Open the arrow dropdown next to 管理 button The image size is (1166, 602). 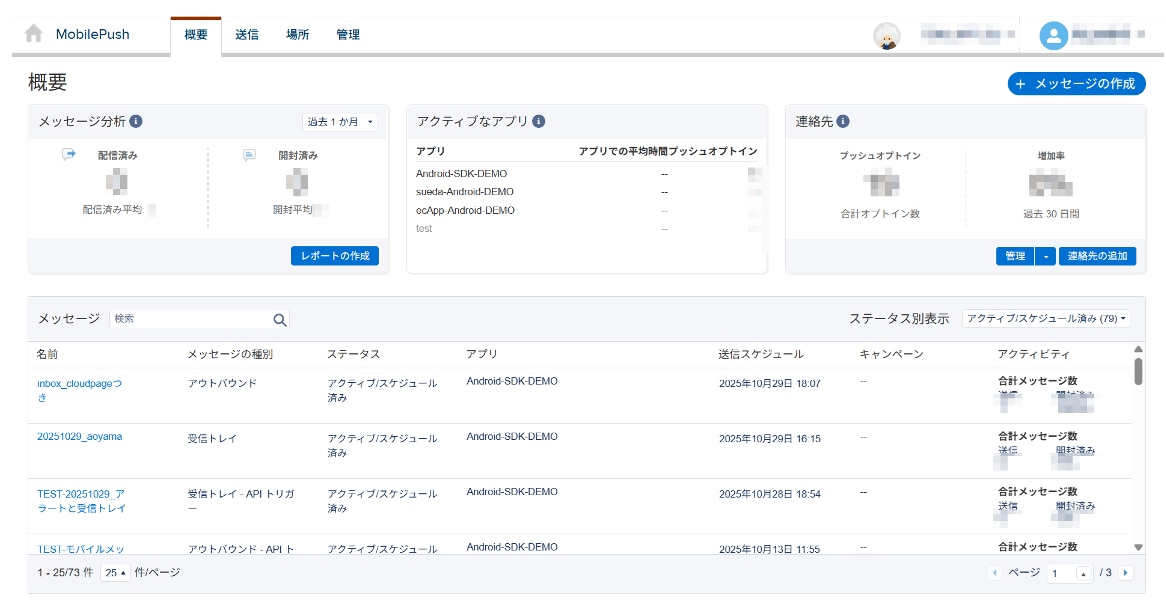click(1044, 256)
